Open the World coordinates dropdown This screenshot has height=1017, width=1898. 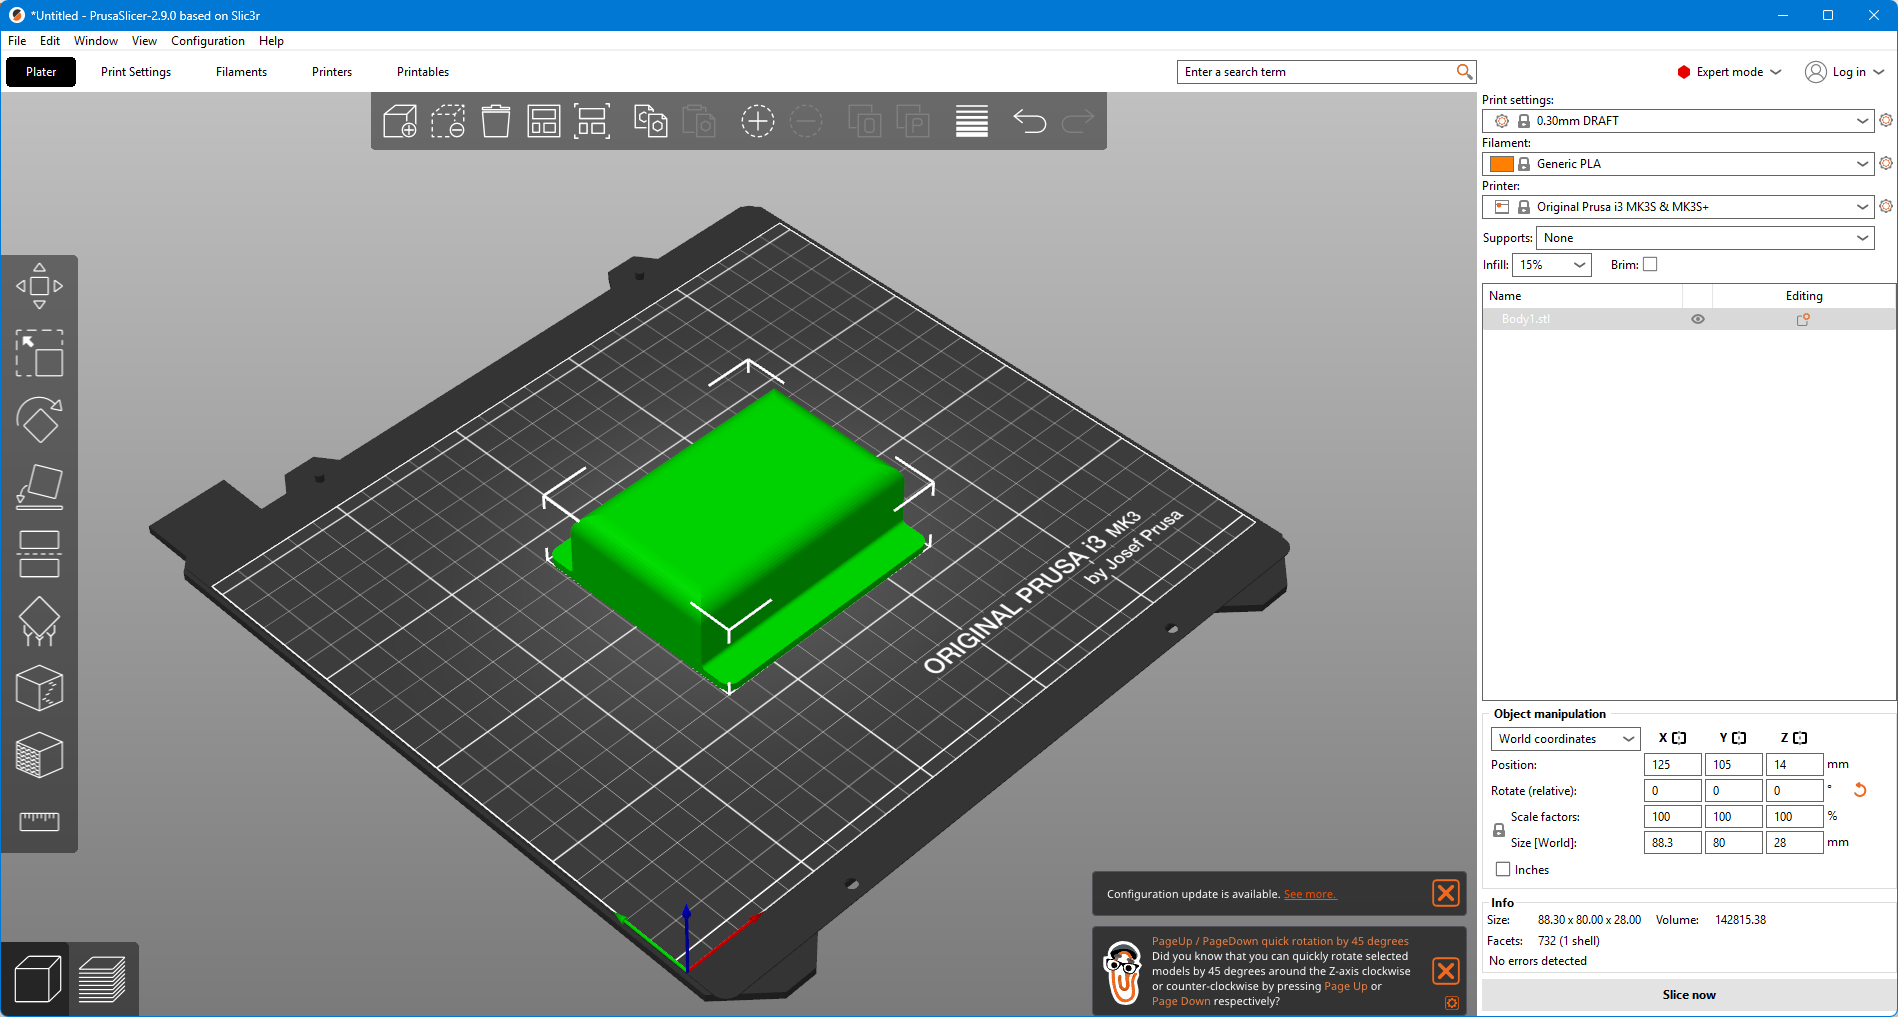coord(1565,739)
